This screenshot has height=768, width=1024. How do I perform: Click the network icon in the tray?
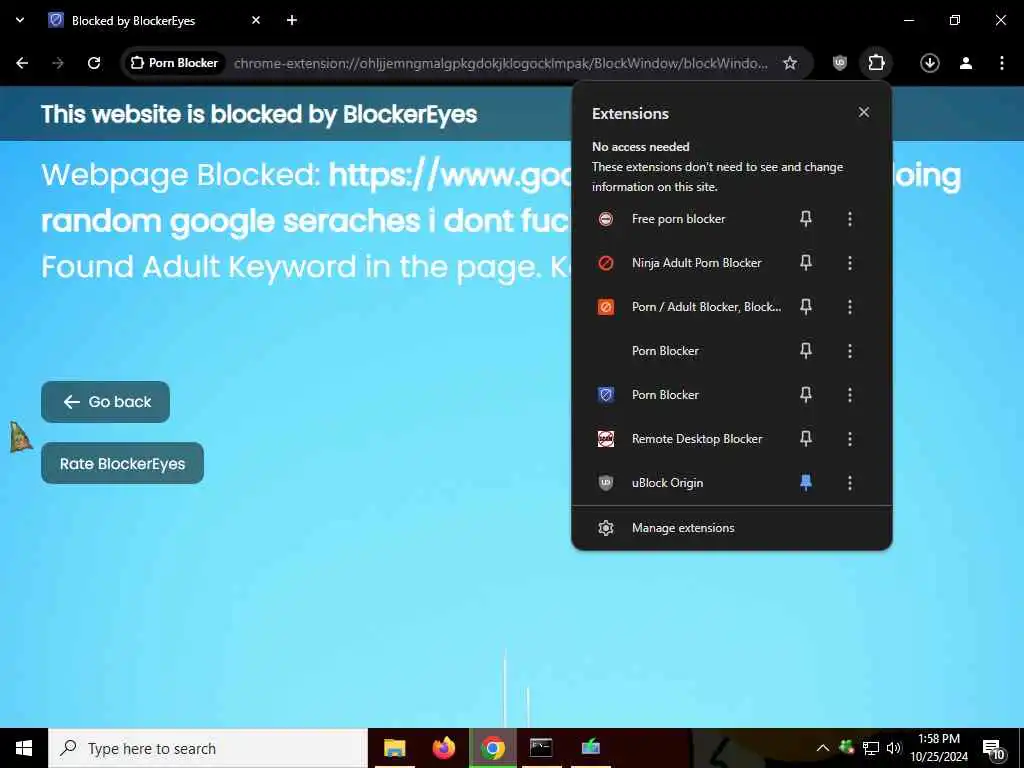pyautogui.click(x=871, y=748)
